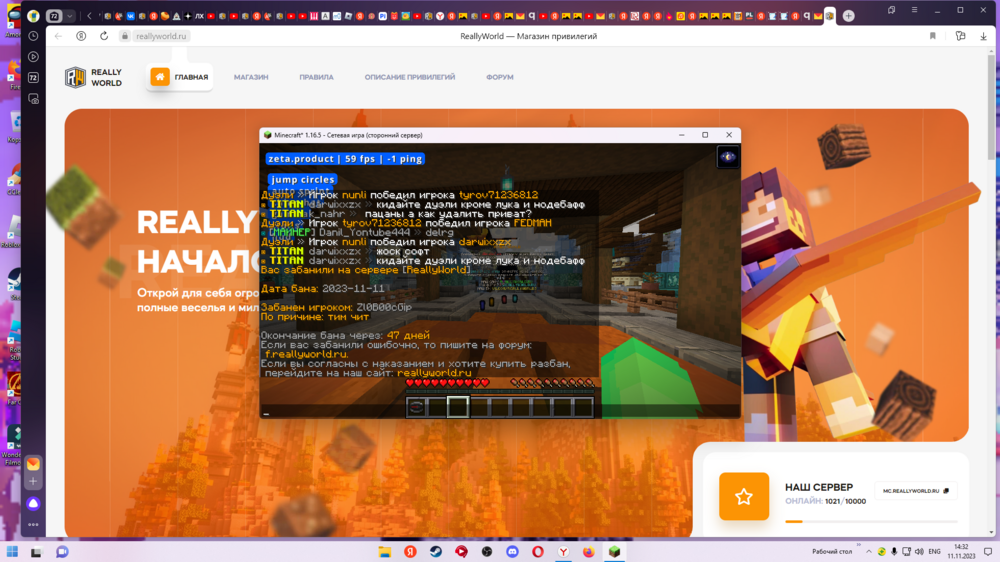The image size is (1000, 562).
Task: Add a sidebar app with plus icon
Action: [33, 482]
